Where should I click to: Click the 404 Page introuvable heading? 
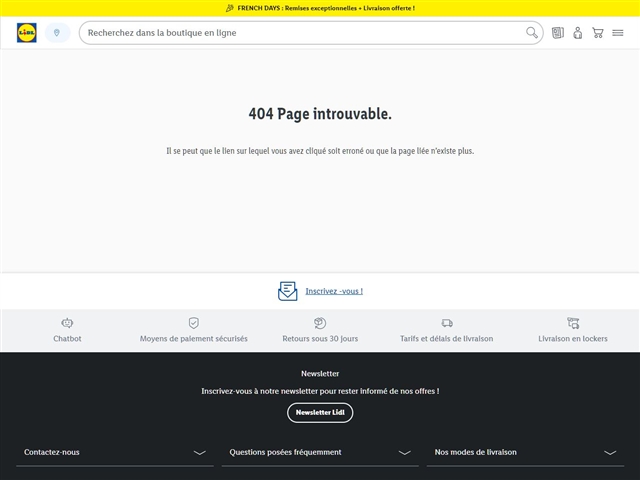[320, 114]
